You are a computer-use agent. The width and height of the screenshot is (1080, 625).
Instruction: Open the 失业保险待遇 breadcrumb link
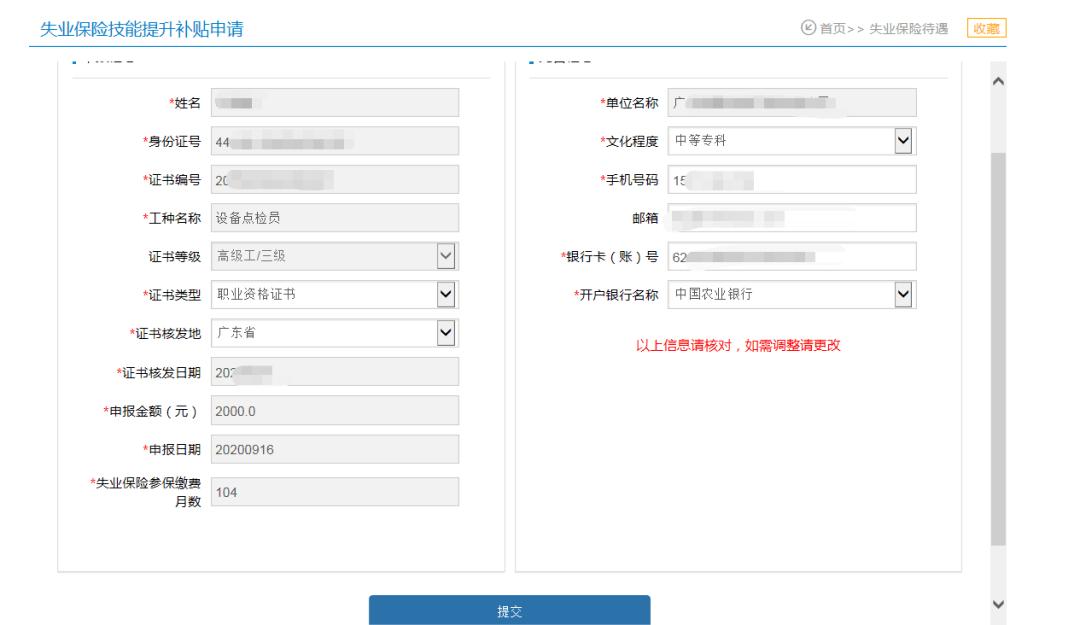coord(908,29)
